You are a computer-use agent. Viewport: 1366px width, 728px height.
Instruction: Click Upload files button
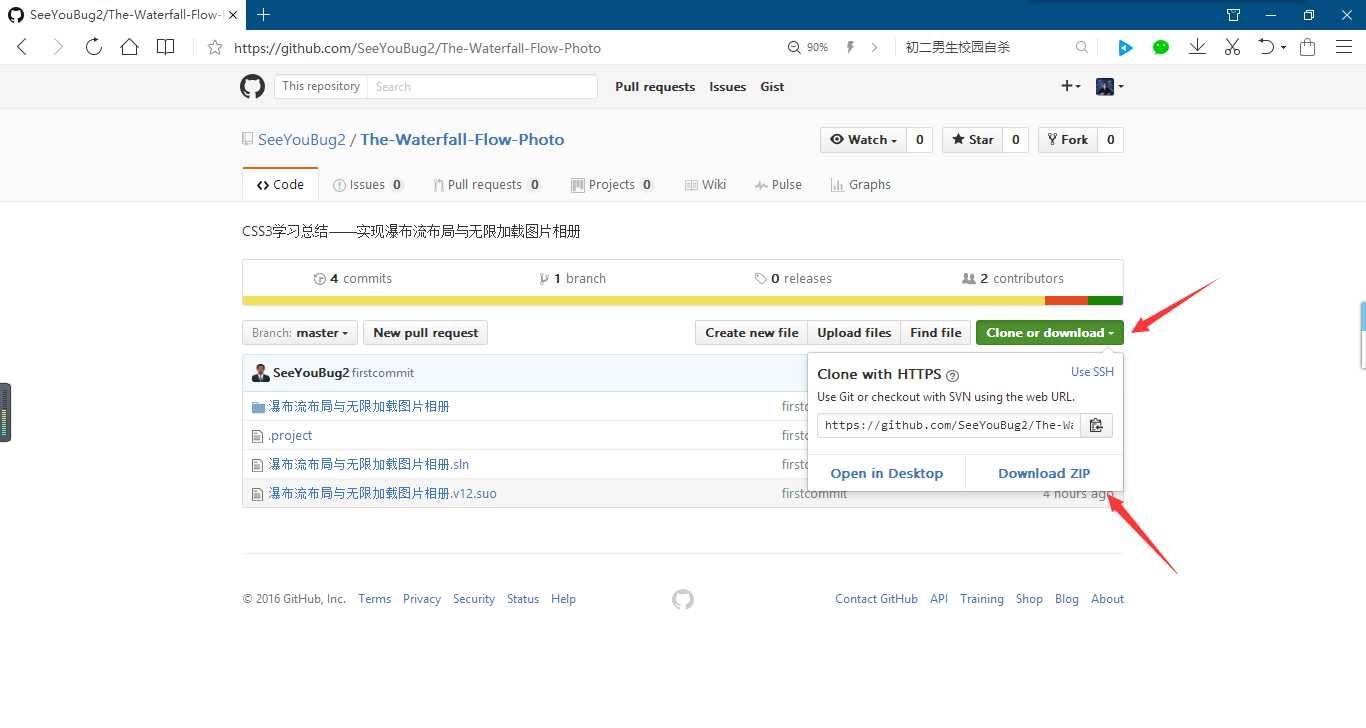coord(854,333)
